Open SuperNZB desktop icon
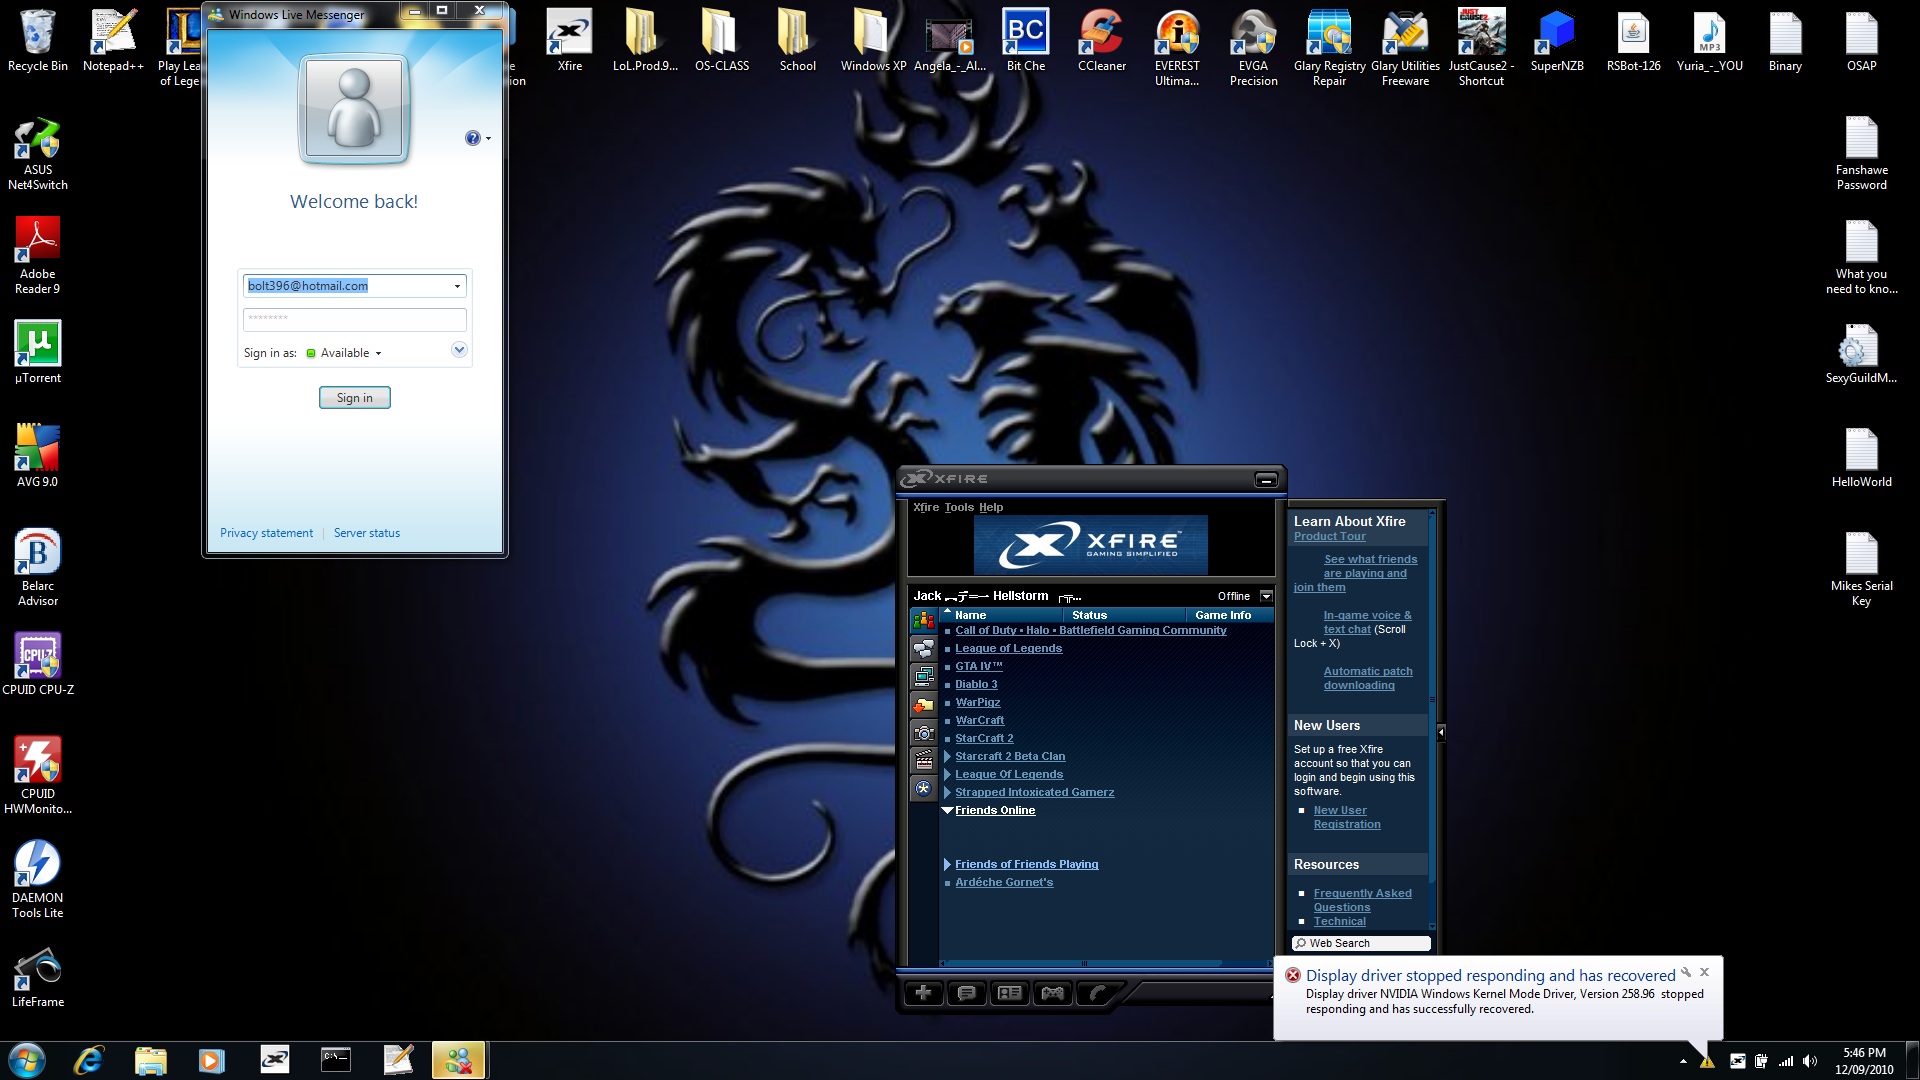The image size is (1920, 1080). pos(1557,43)
